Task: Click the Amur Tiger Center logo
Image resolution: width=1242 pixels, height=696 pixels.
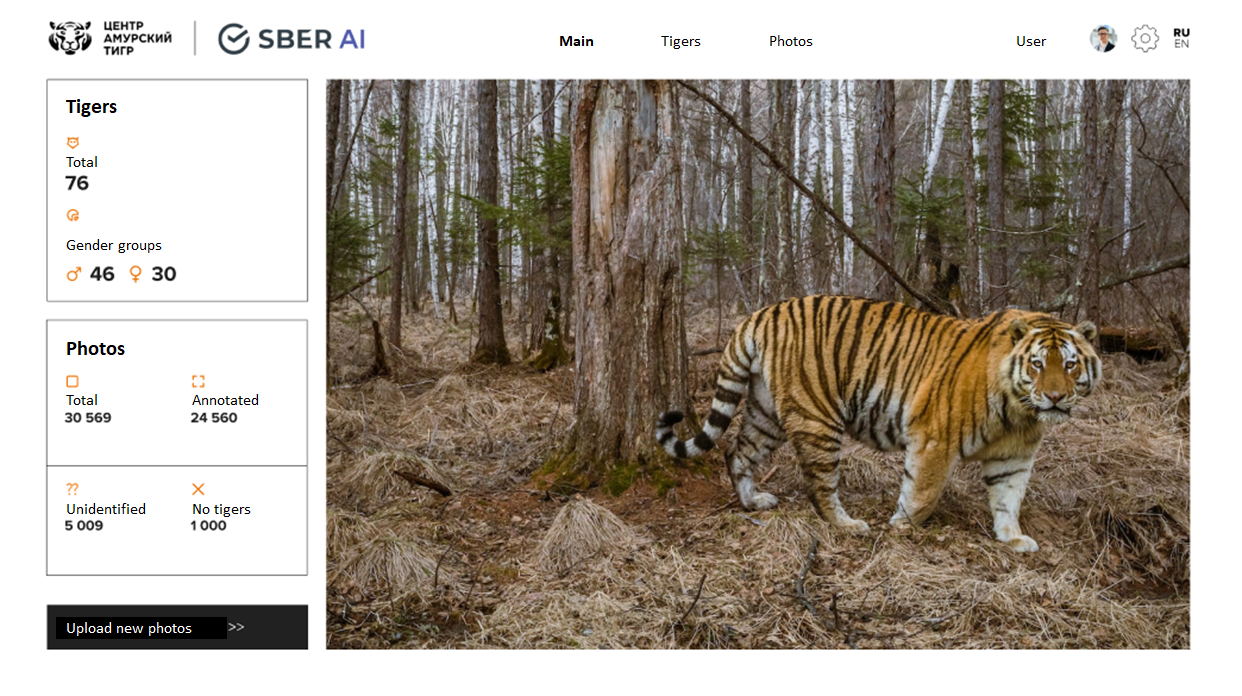Action: tap(110, 38)
